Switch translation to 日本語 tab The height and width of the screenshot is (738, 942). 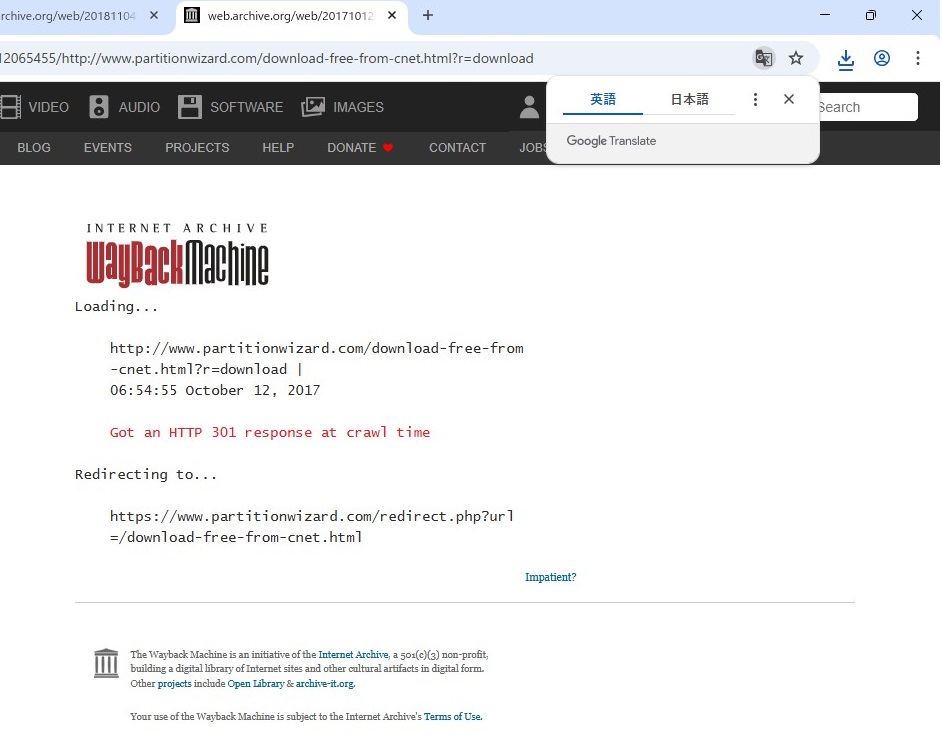[x=689, y=99]
